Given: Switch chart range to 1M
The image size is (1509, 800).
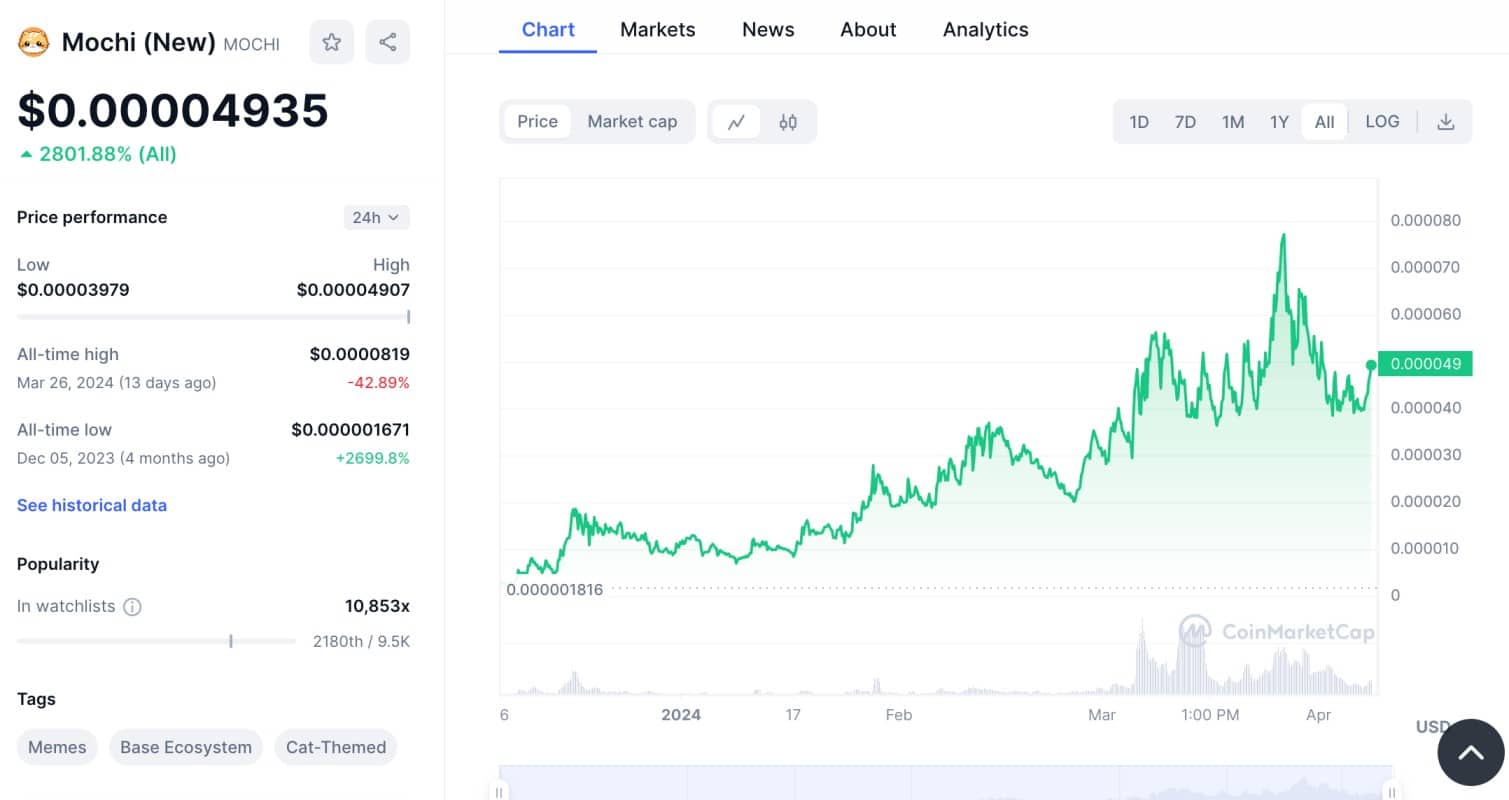Looking at the screenshot, I should (x=1233, y=122).
